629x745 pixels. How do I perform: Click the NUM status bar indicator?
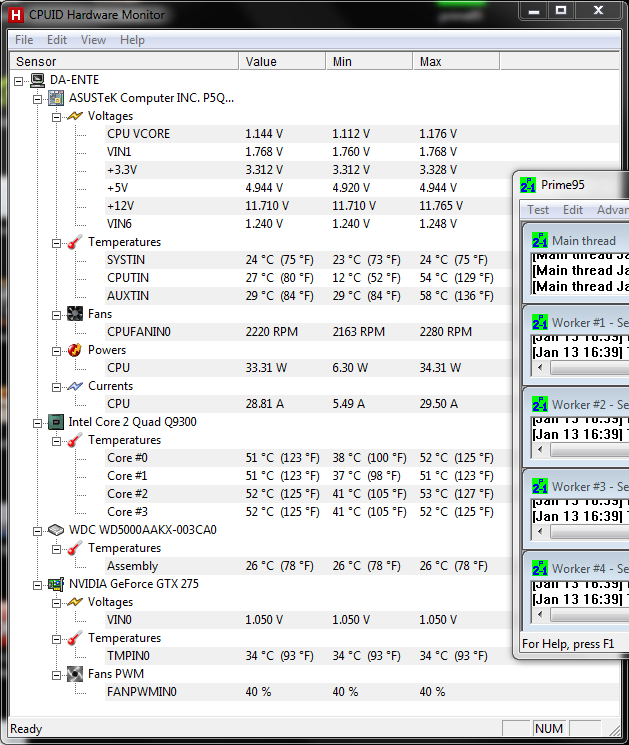click(549, 728)
